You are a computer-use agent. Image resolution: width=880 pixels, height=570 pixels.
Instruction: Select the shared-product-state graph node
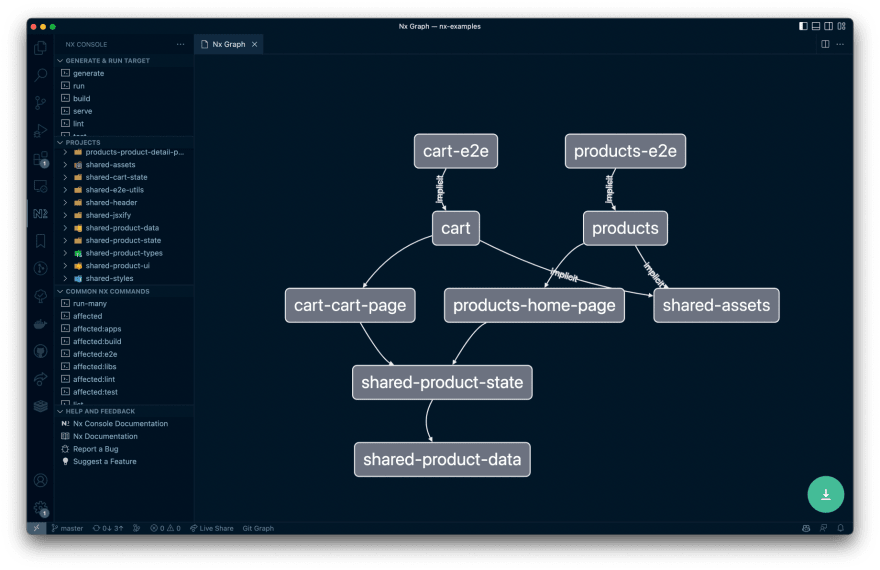(x=442, y=383)
